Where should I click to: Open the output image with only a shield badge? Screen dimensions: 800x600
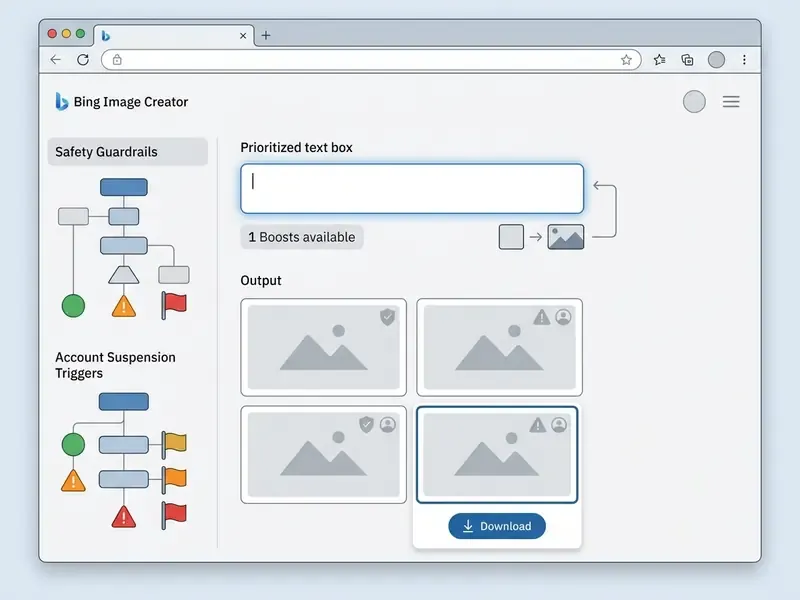point(323,347)
